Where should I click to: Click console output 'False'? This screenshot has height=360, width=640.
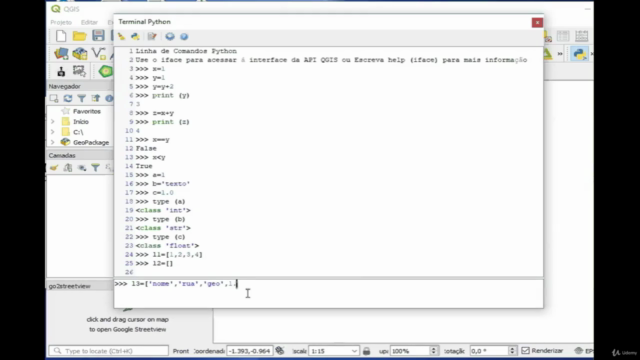[146, 149]
